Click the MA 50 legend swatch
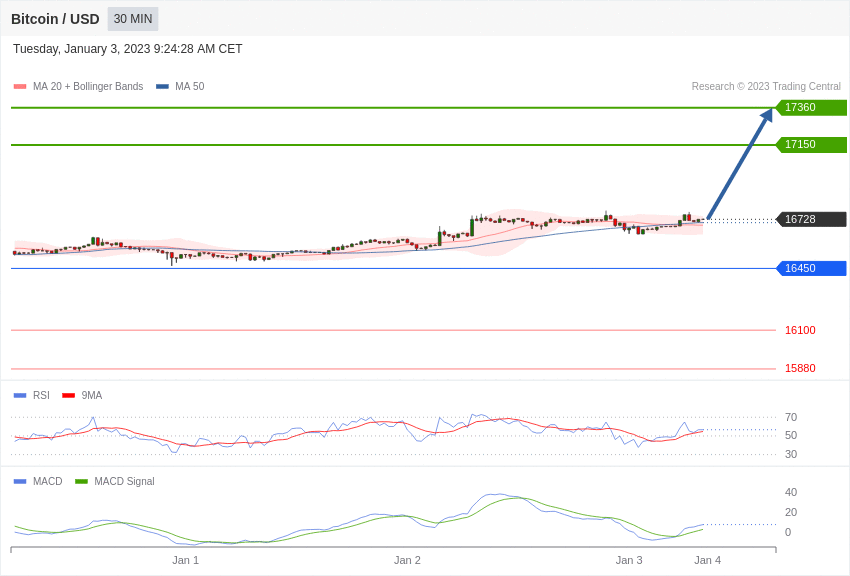This screenshot has width=850, height=576. coord(162,86)
